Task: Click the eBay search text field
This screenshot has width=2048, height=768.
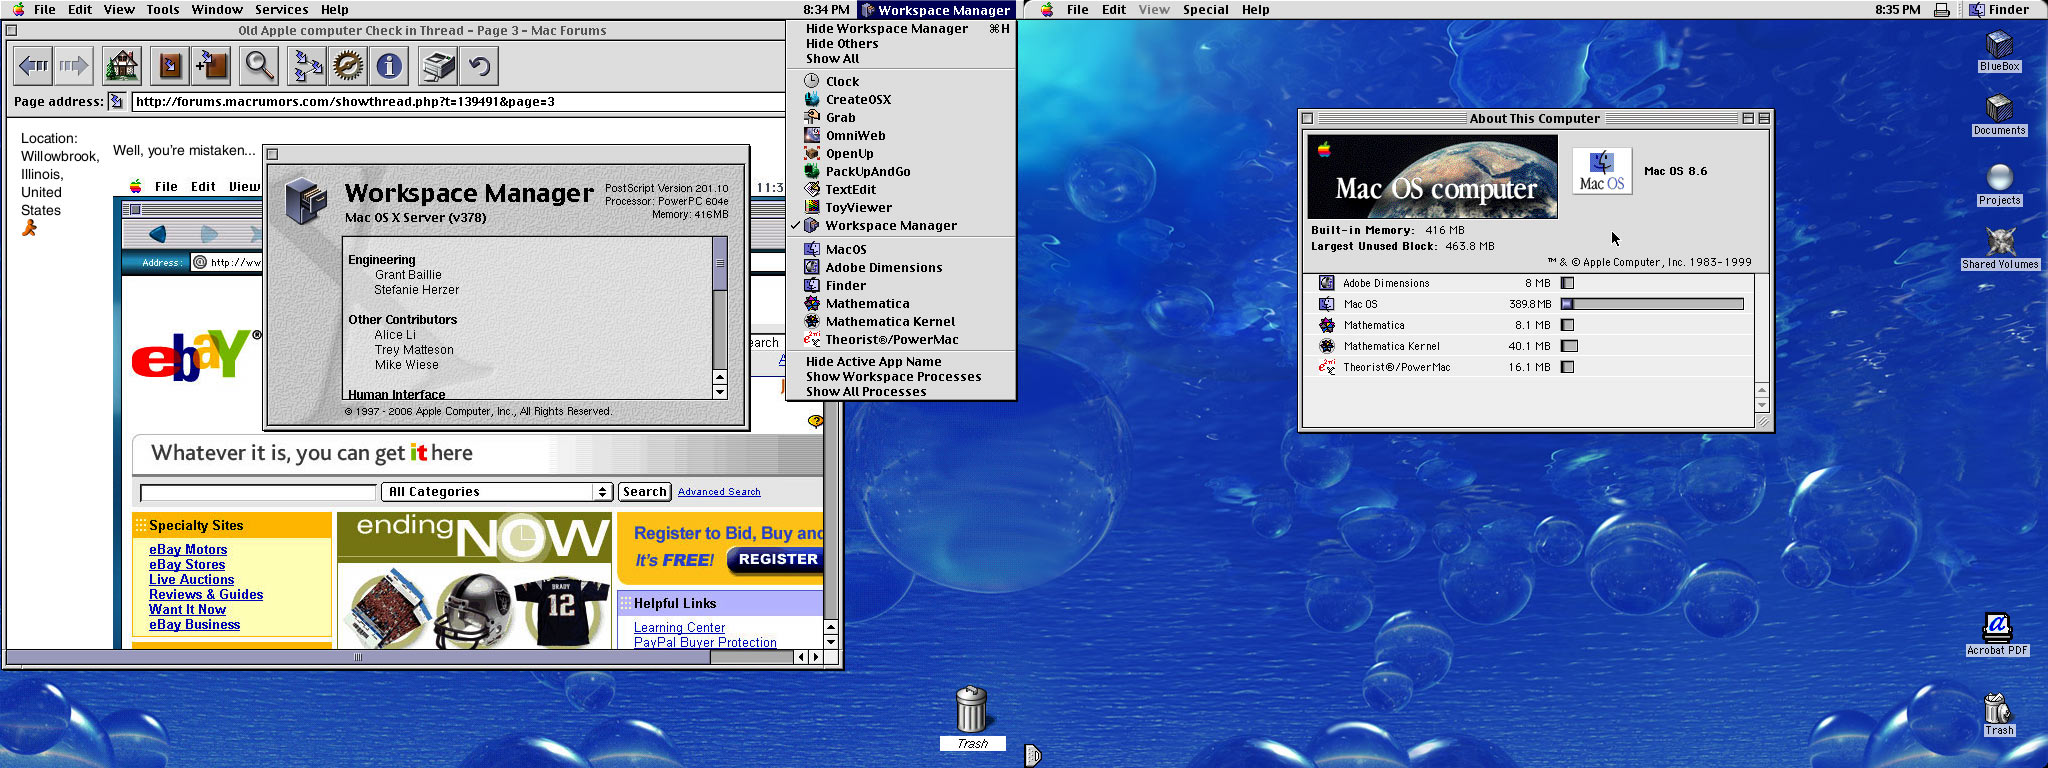Action: pyautogui.click(x=258, y=492)
